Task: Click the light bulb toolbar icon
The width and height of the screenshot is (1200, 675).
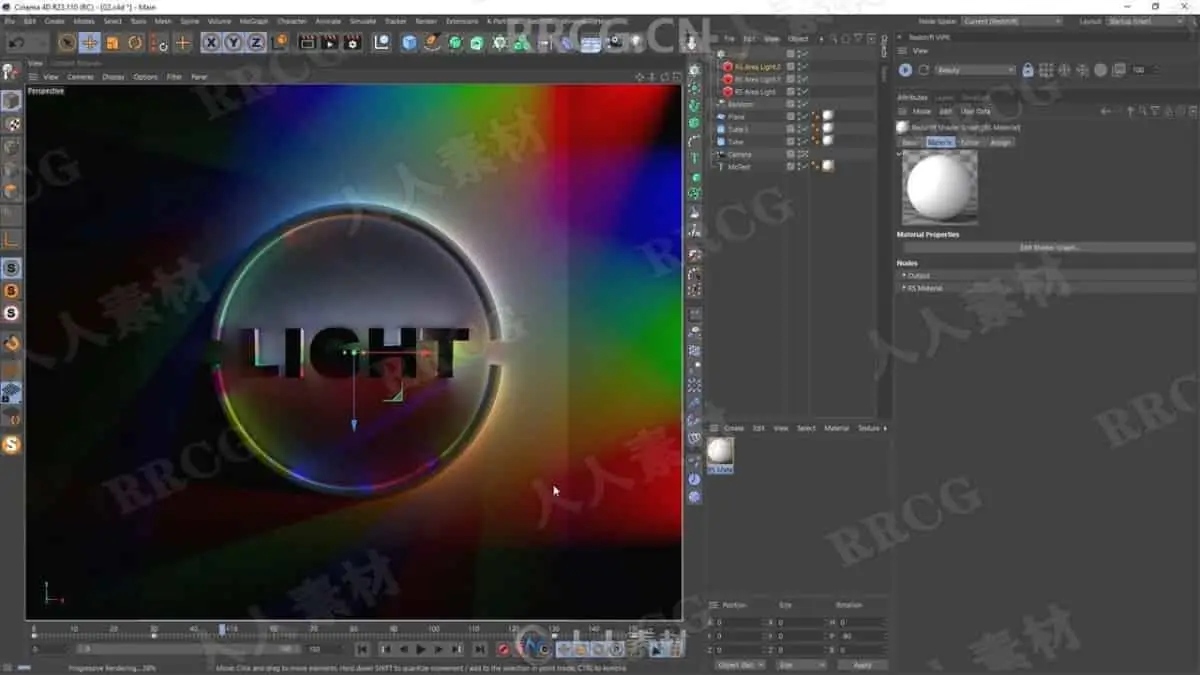Action: 635,43
